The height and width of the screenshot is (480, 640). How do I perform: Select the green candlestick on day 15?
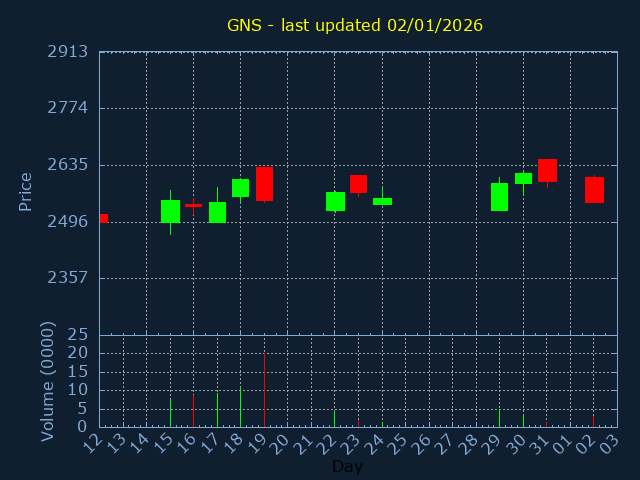(x=170, y=211)
